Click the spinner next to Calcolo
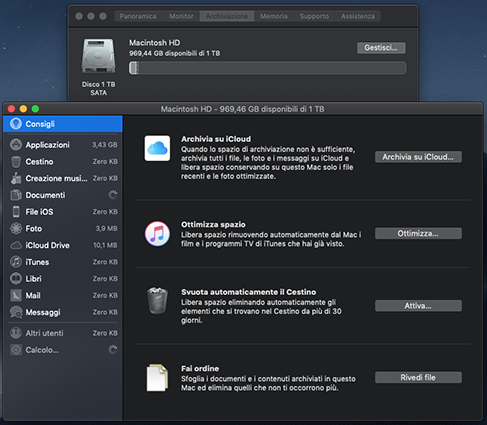This screenshot has height=425, width=487. tap(113, 350)
